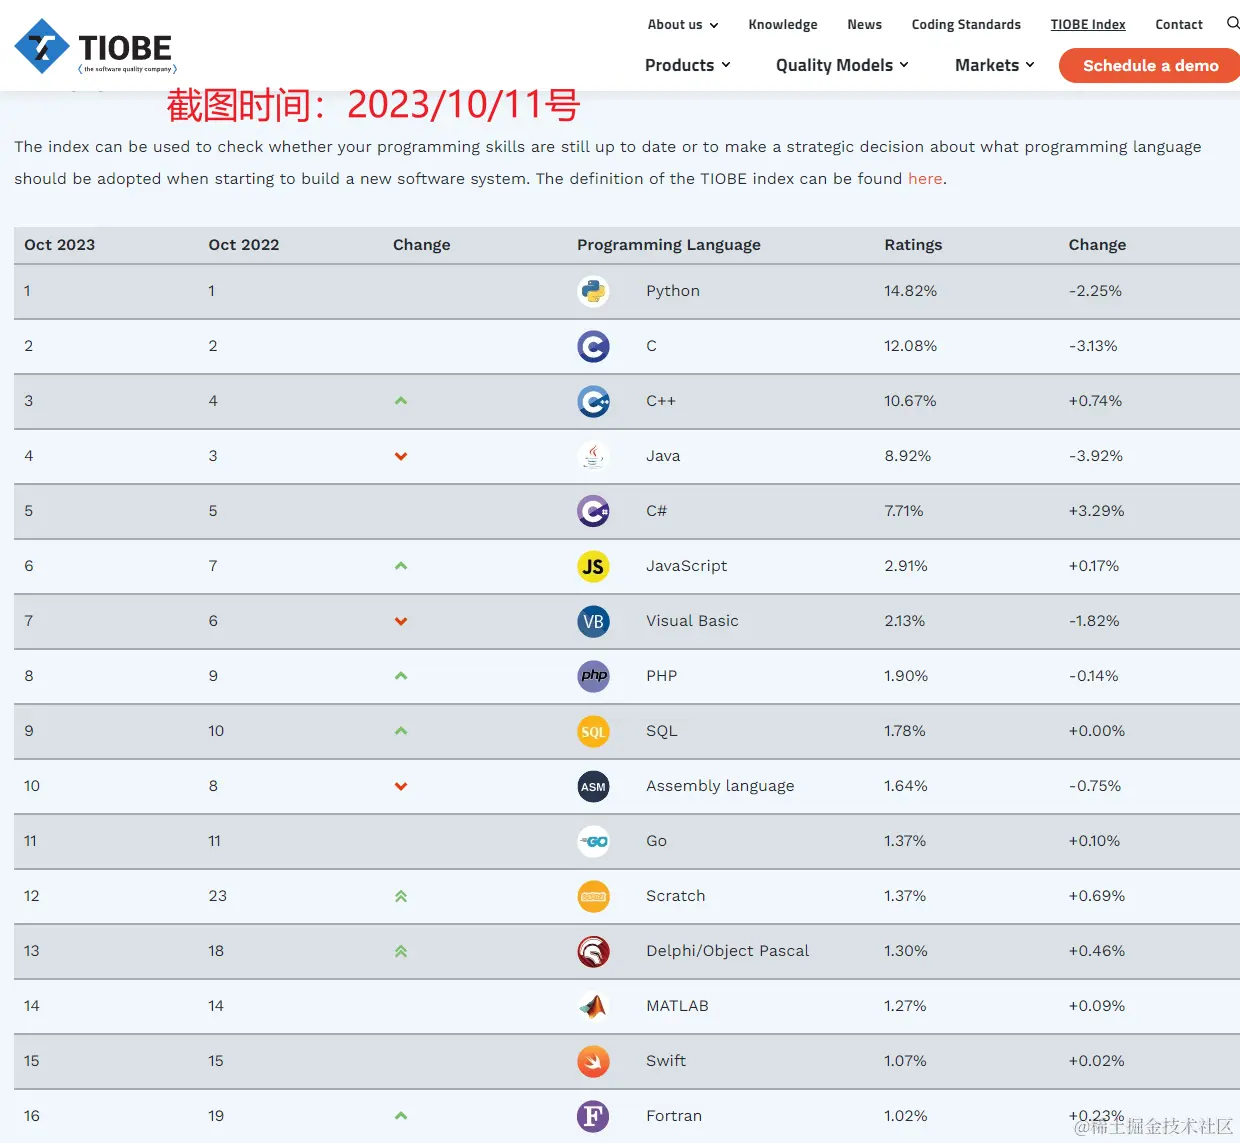The height and width of the screenshot is (1143, 1240).
Task: Expand the Products menu
Action: coord(688,65)
